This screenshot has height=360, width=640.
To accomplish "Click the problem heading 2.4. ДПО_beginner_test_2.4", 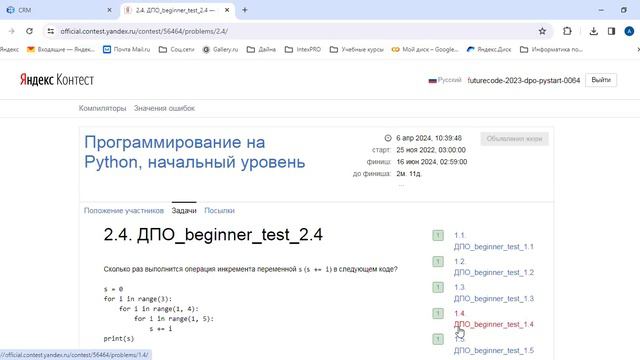I will click(x=213, y=235).
